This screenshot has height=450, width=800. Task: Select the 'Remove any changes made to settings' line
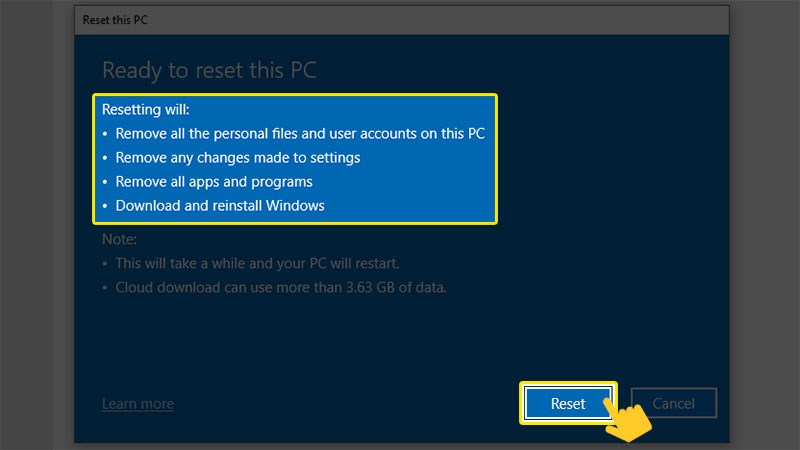tap(237, 157)
